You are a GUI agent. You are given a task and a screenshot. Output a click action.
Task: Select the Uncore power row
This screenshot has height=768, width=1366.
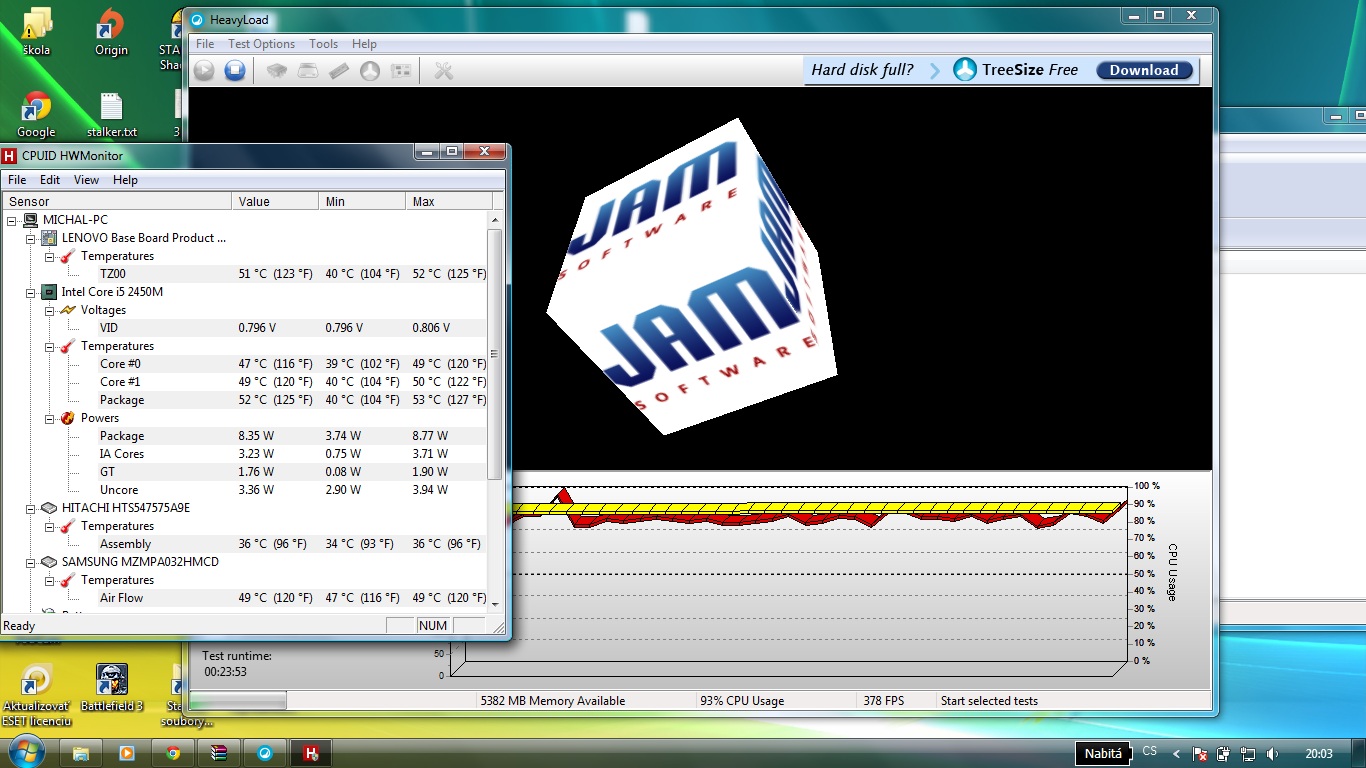point(245,490)
